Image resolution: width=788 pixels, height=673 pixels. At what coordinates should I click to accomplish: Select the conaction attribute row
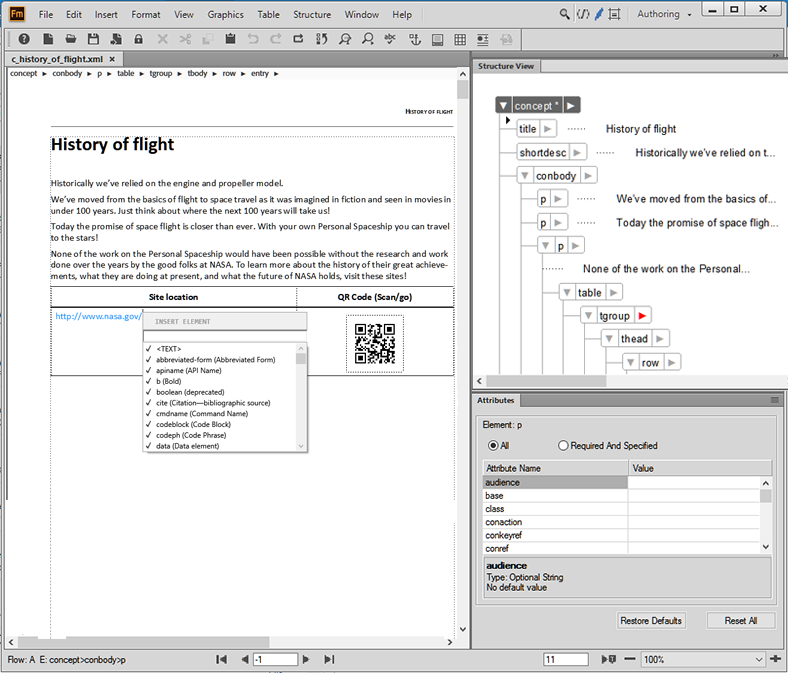point(621,522)
